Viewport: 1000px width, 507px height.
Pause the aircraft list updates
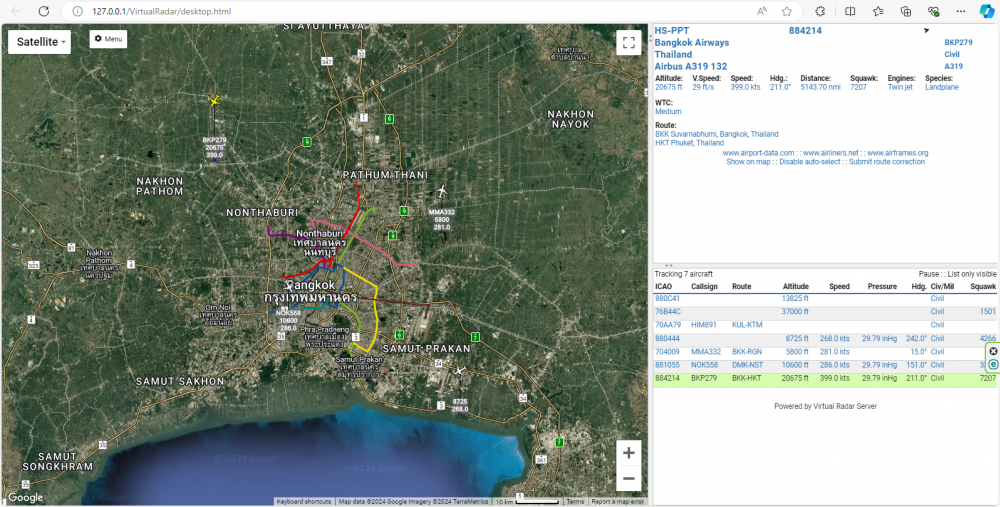pos(930,274)
